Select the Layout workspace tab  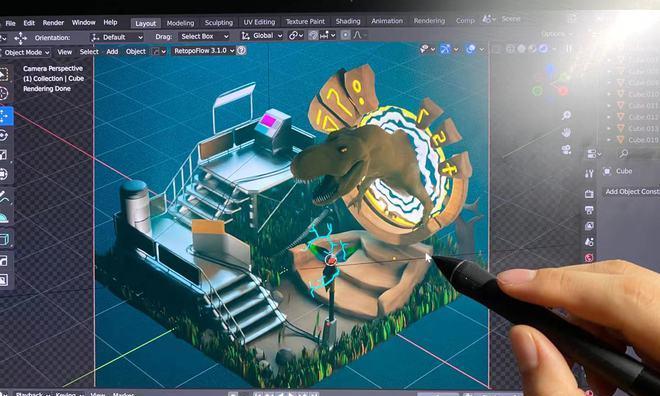click(x=146, y=24)
